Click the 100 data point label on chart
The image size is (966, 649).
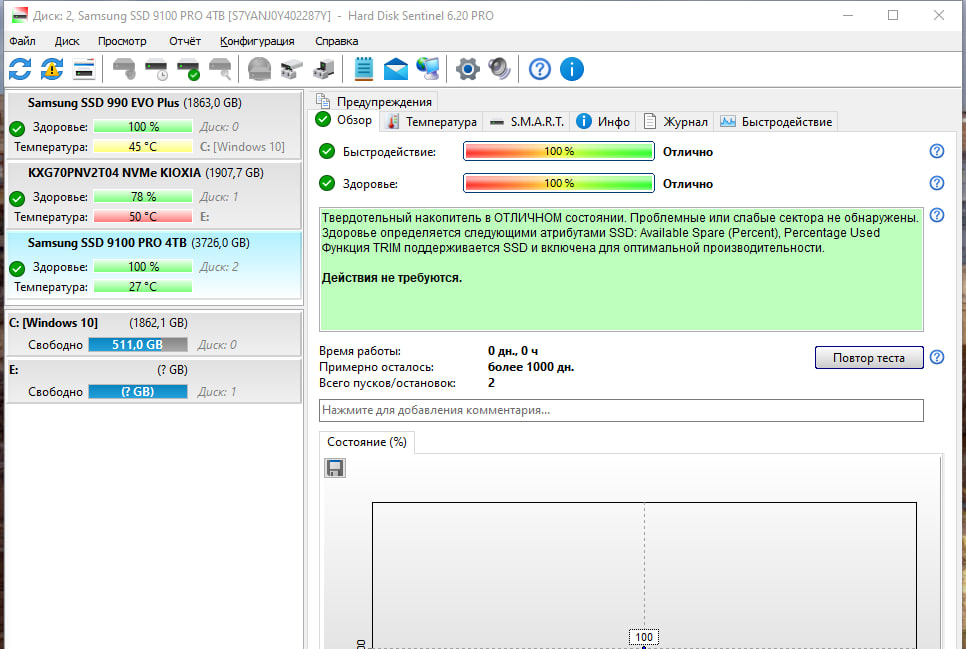coord(644,637)
